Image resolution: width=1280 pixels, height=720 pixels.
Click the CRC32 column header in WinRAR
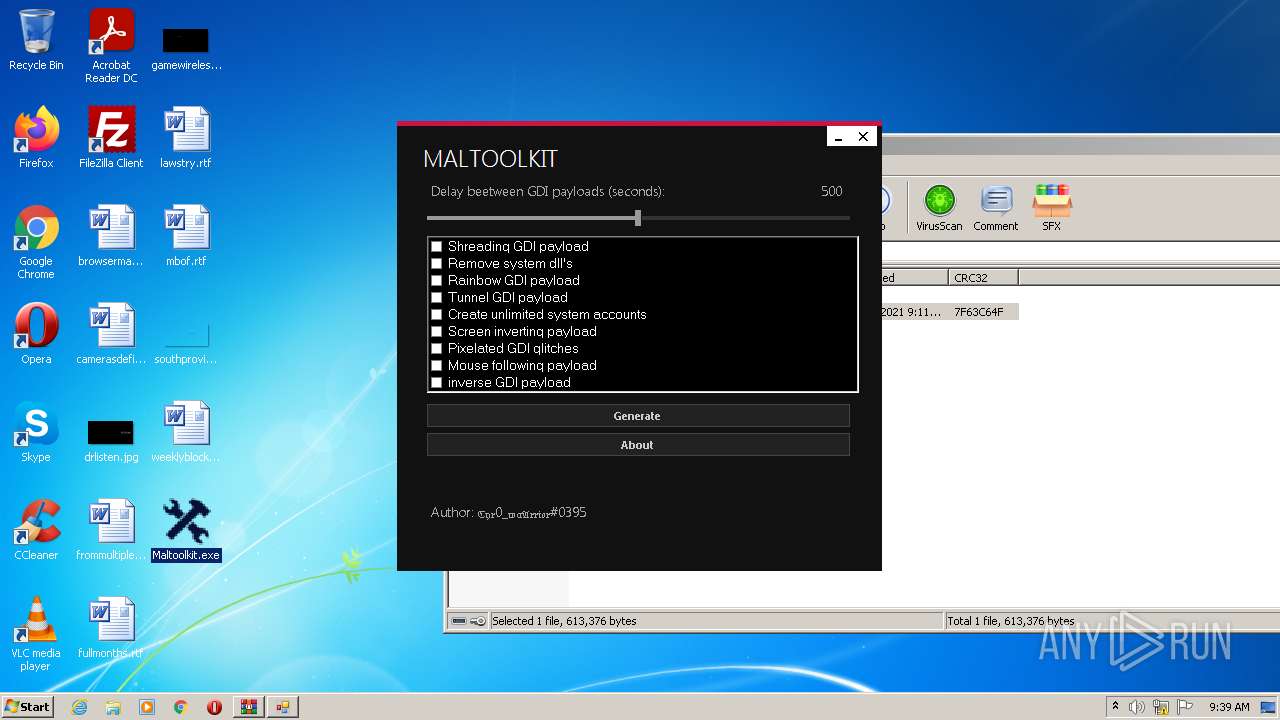[983, 277]
